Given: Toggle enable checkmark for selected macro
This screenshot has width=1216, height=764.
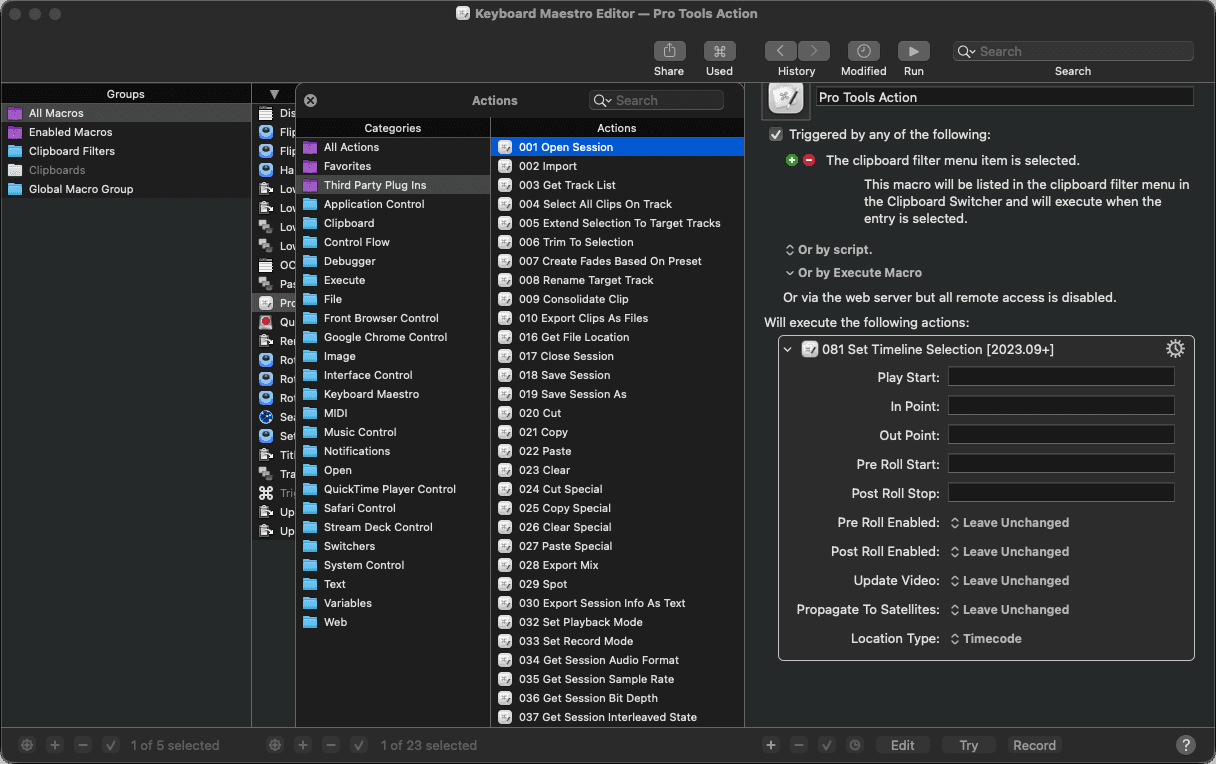Looking at the screenshot, I should point(359,745).
